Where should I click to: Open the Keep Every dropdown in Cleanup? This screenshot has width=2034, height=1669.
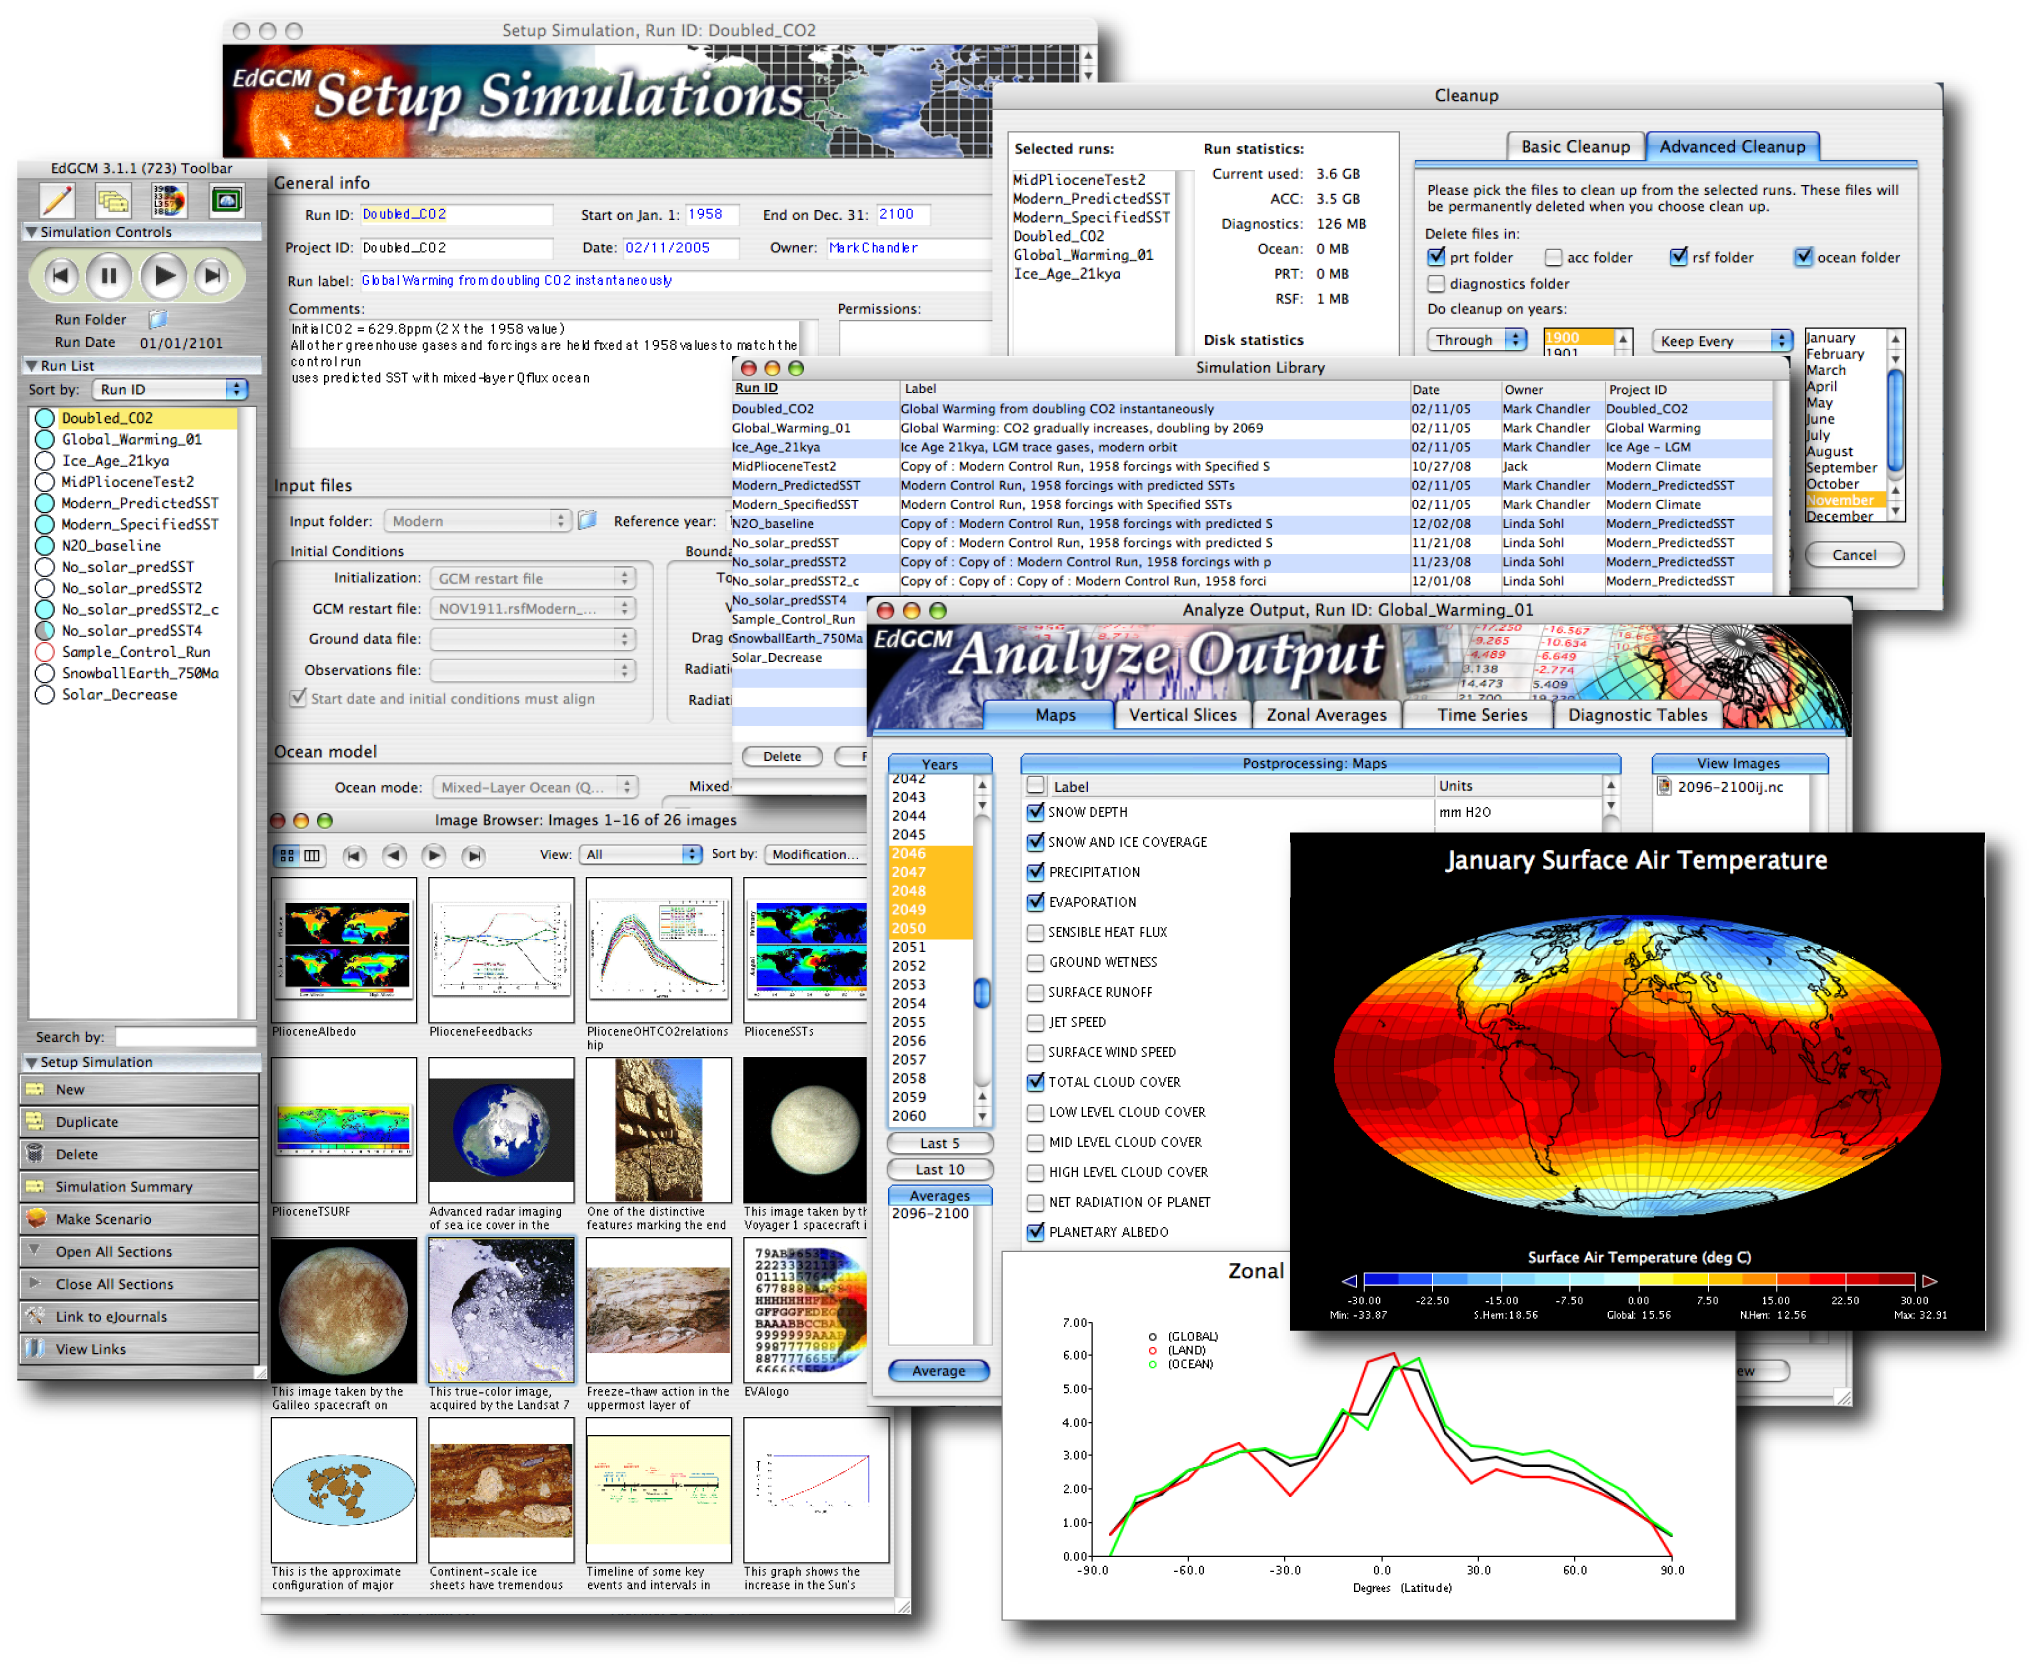(1722, 341)
